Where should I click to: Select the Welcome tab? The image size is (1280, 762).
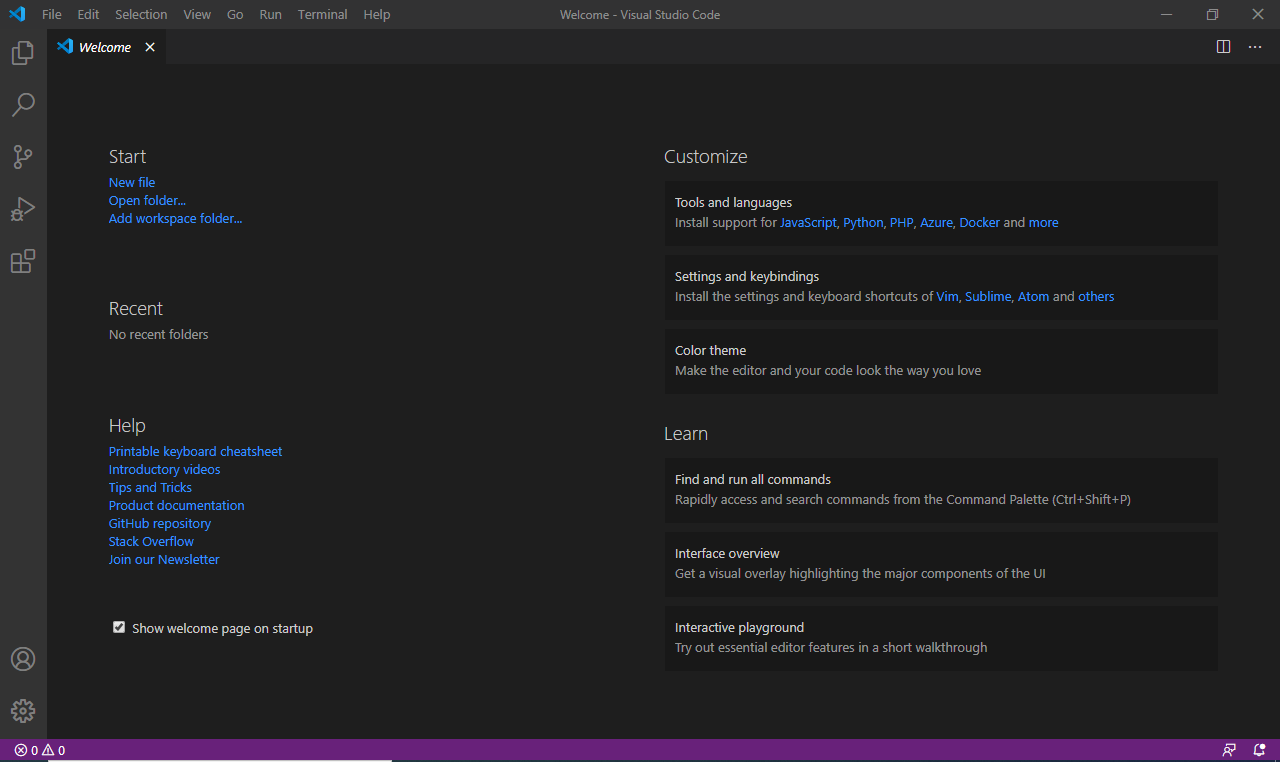(x=106, y=47)
